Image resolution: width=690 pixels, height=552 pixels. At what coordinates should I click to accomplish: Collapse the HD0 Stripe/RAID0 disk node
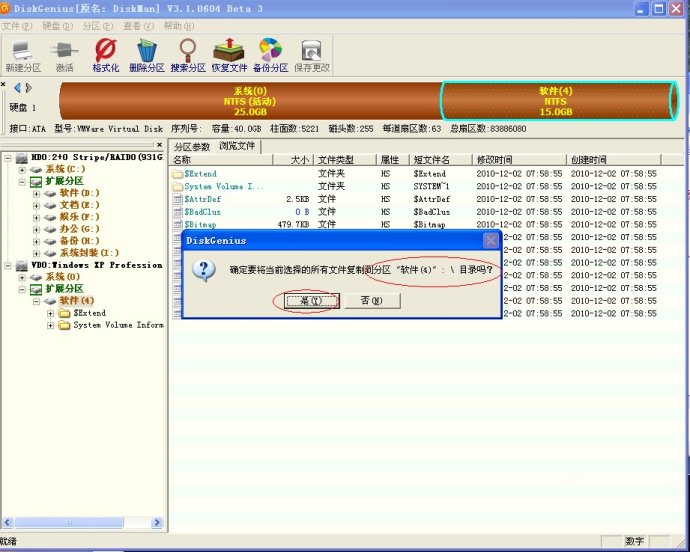coord(7,157)
